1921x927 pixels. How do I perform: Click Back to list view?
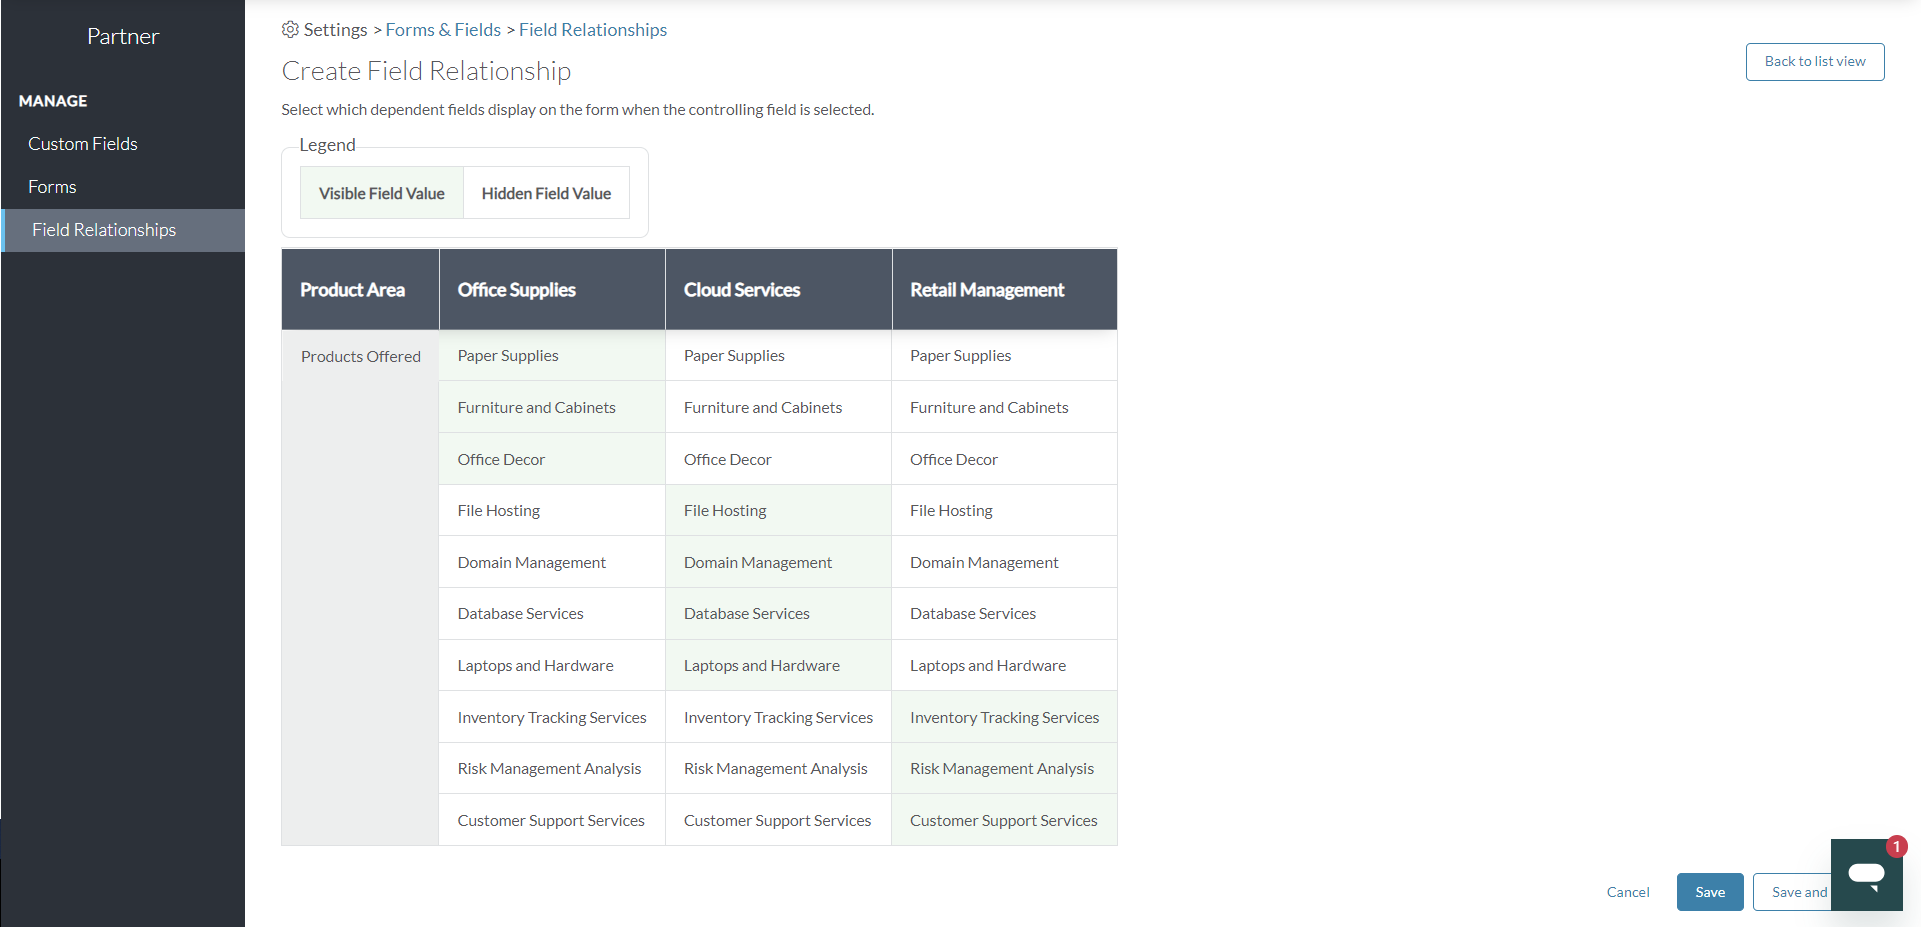(1814, 61)
